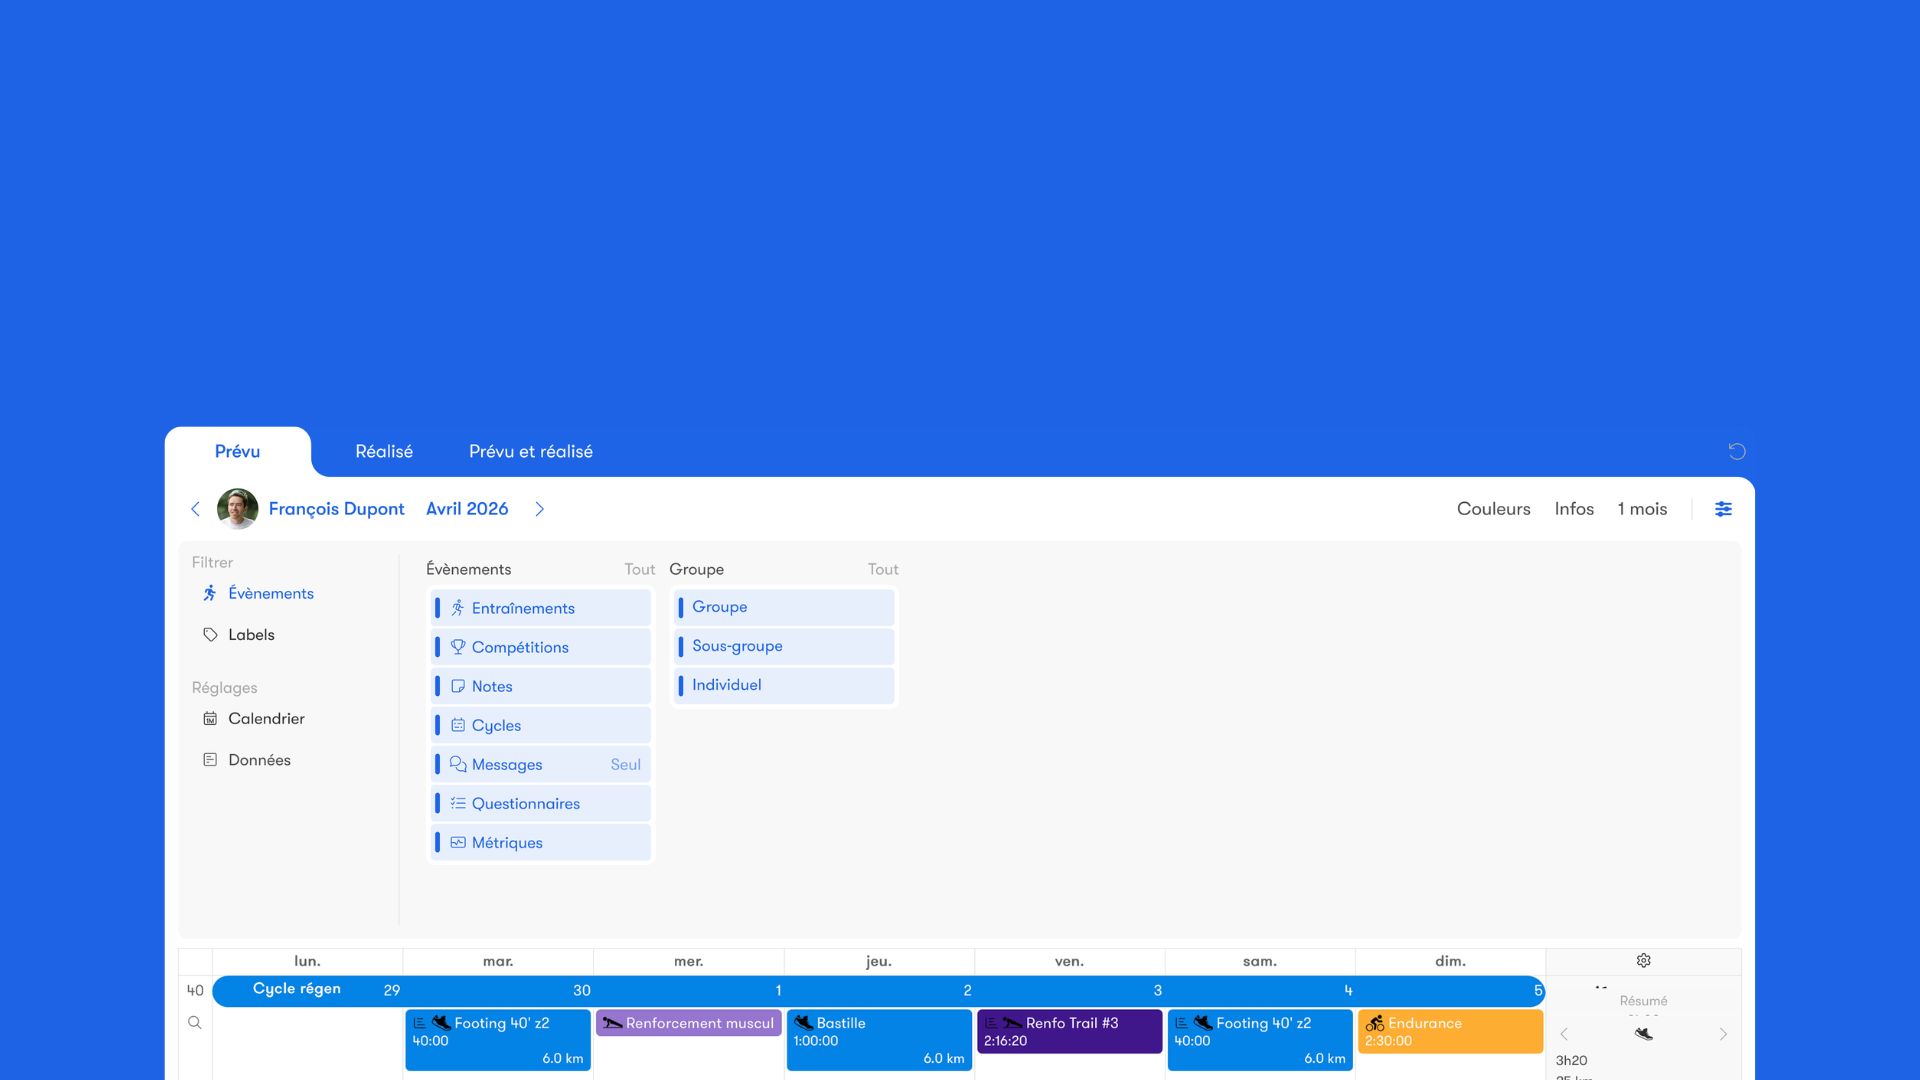1920x1080 pixels.
Task: Click week number 40
Action: click(x=195, y=990)
